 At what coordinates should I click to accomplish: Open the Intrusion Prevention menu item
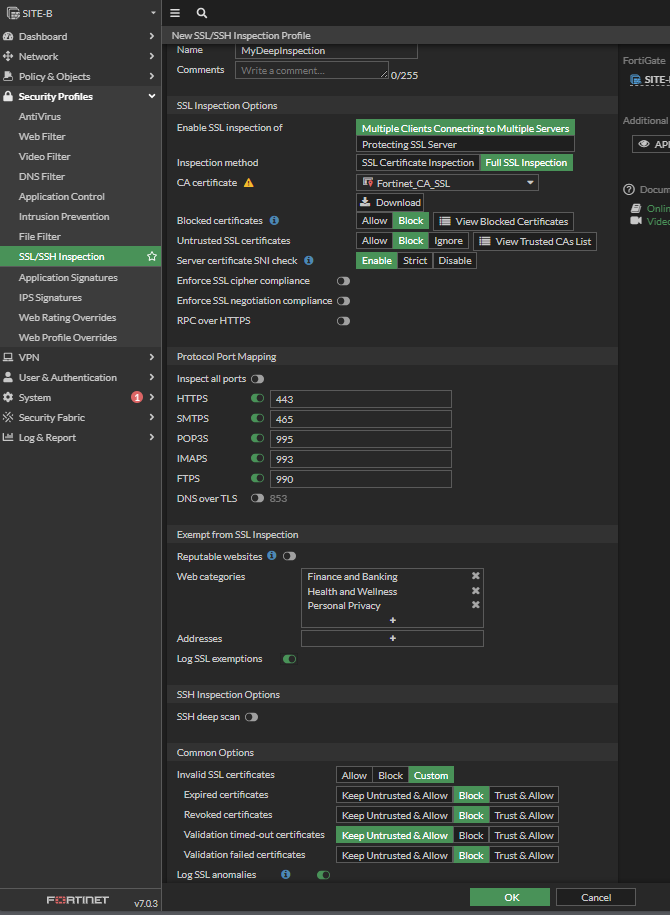click(64, 217)
